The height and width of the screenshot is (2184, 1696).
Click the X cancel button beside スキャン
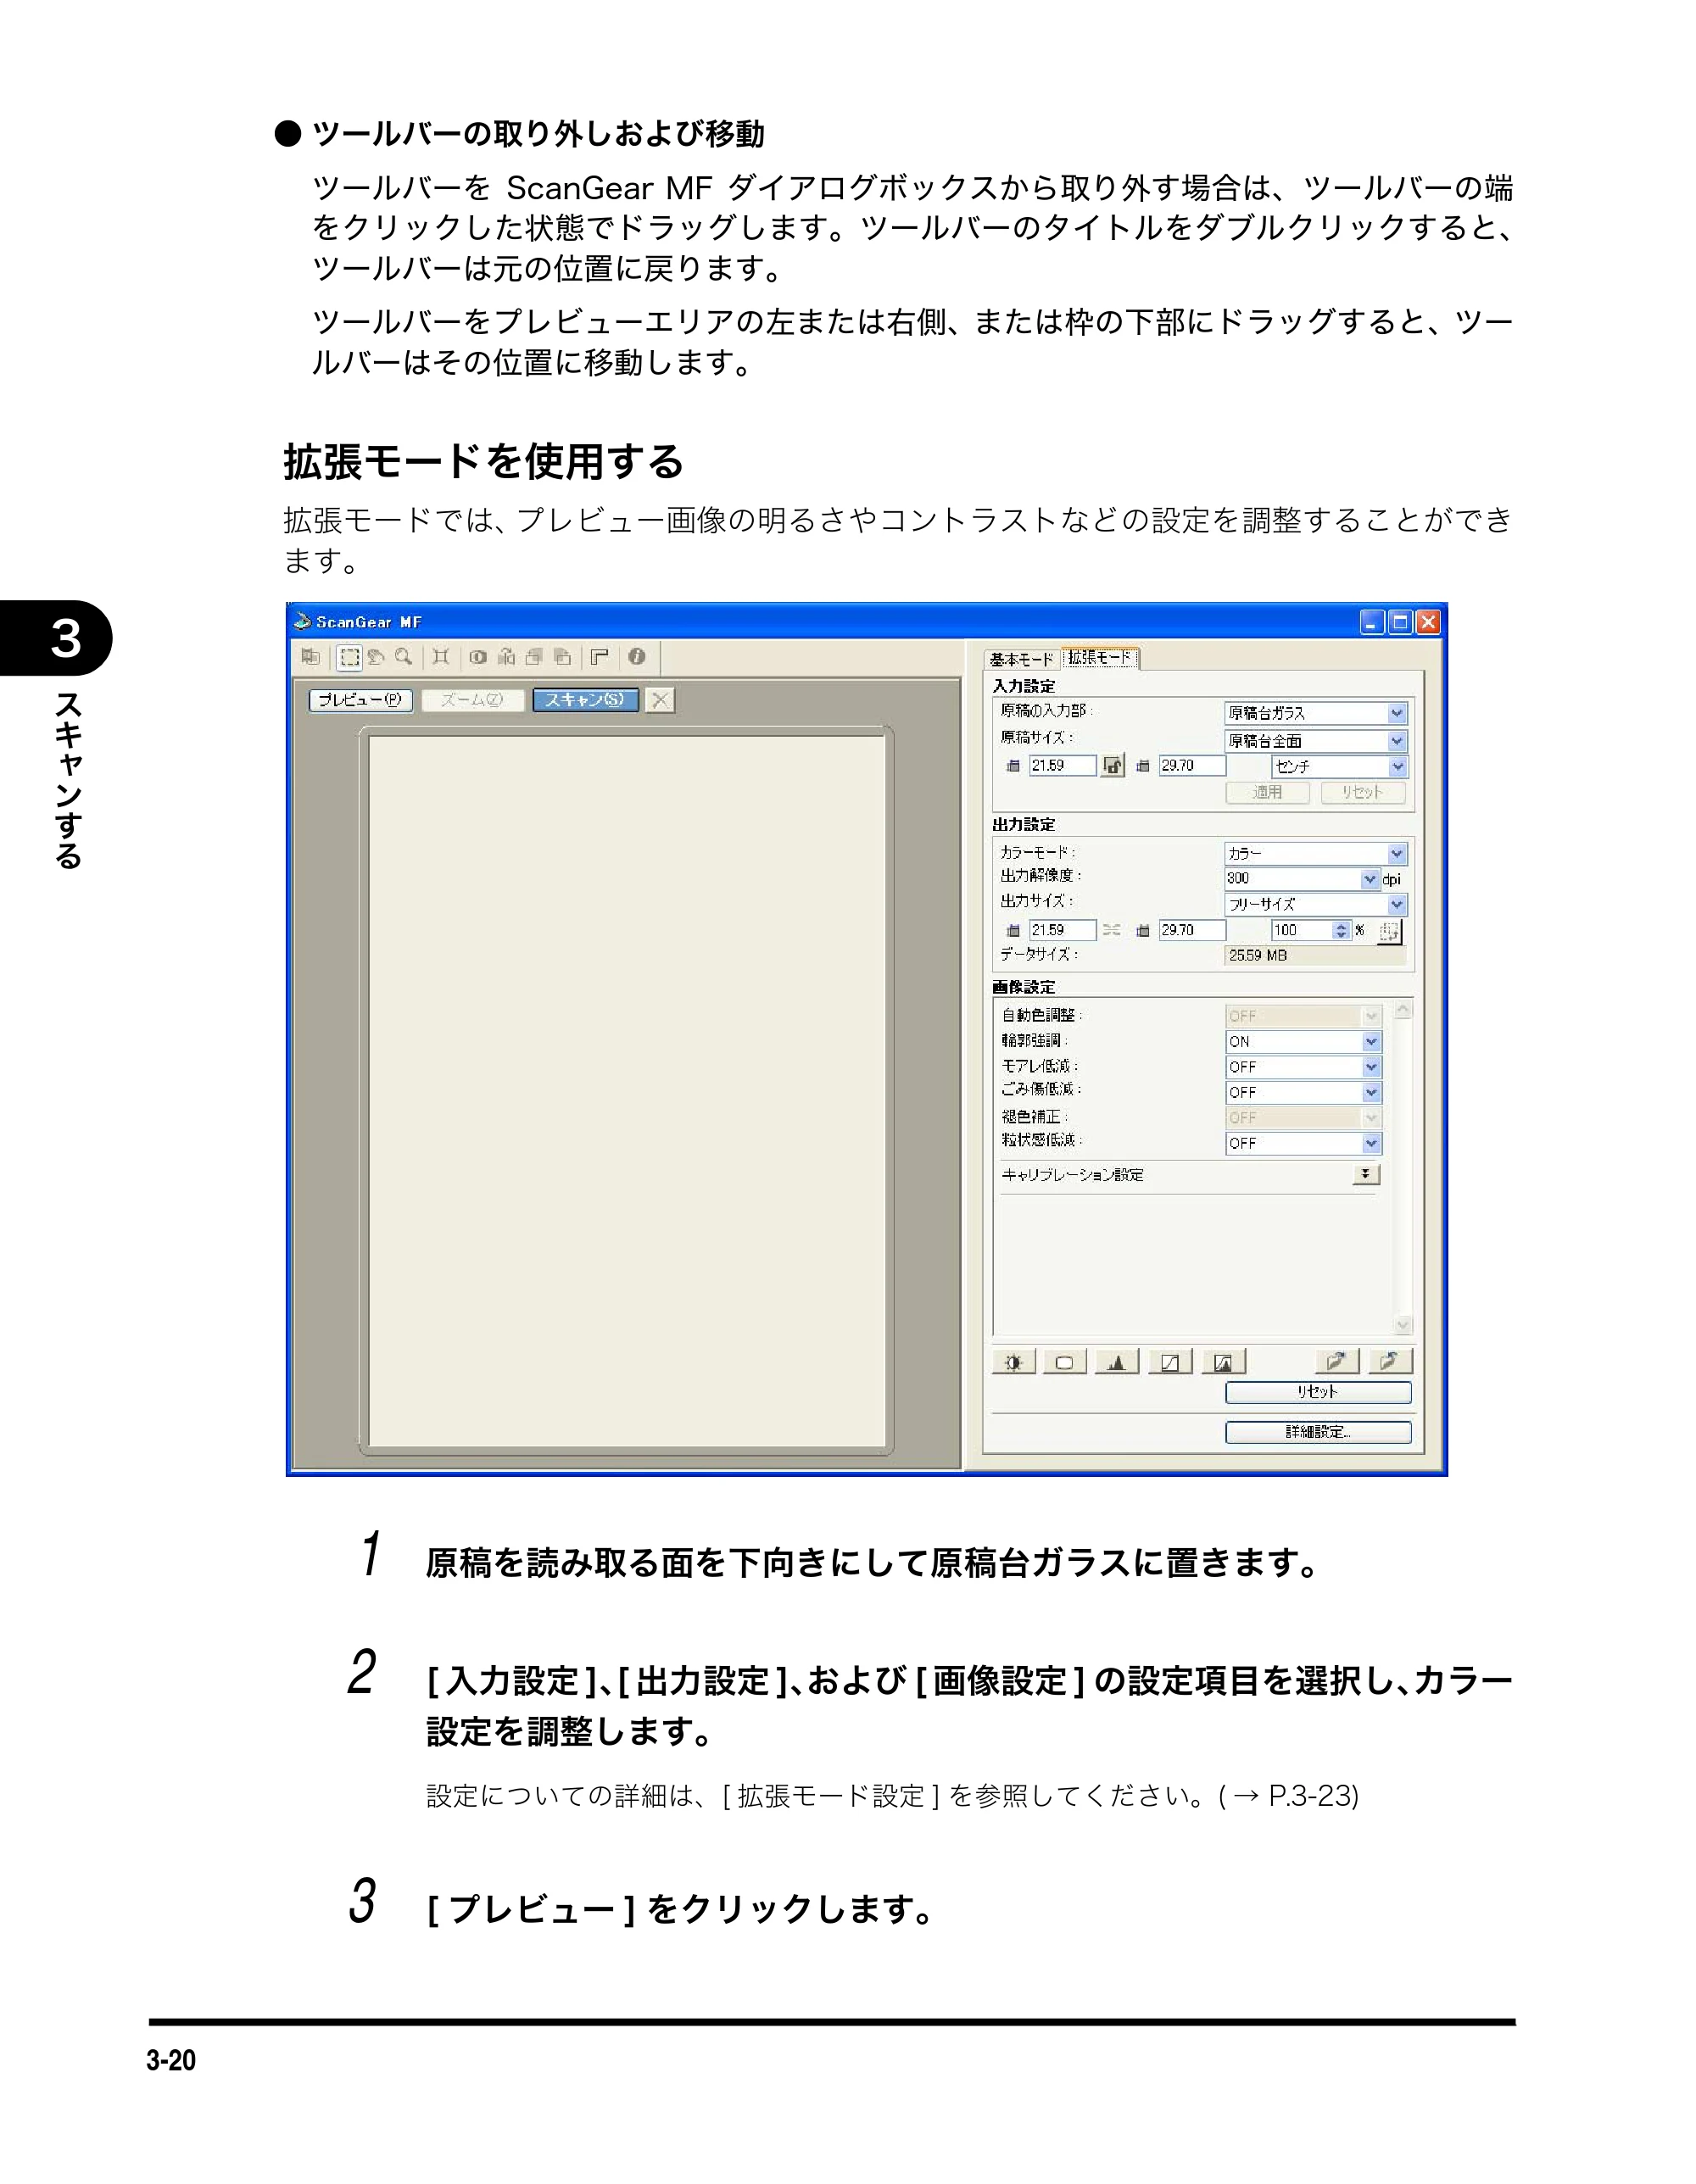660,700
